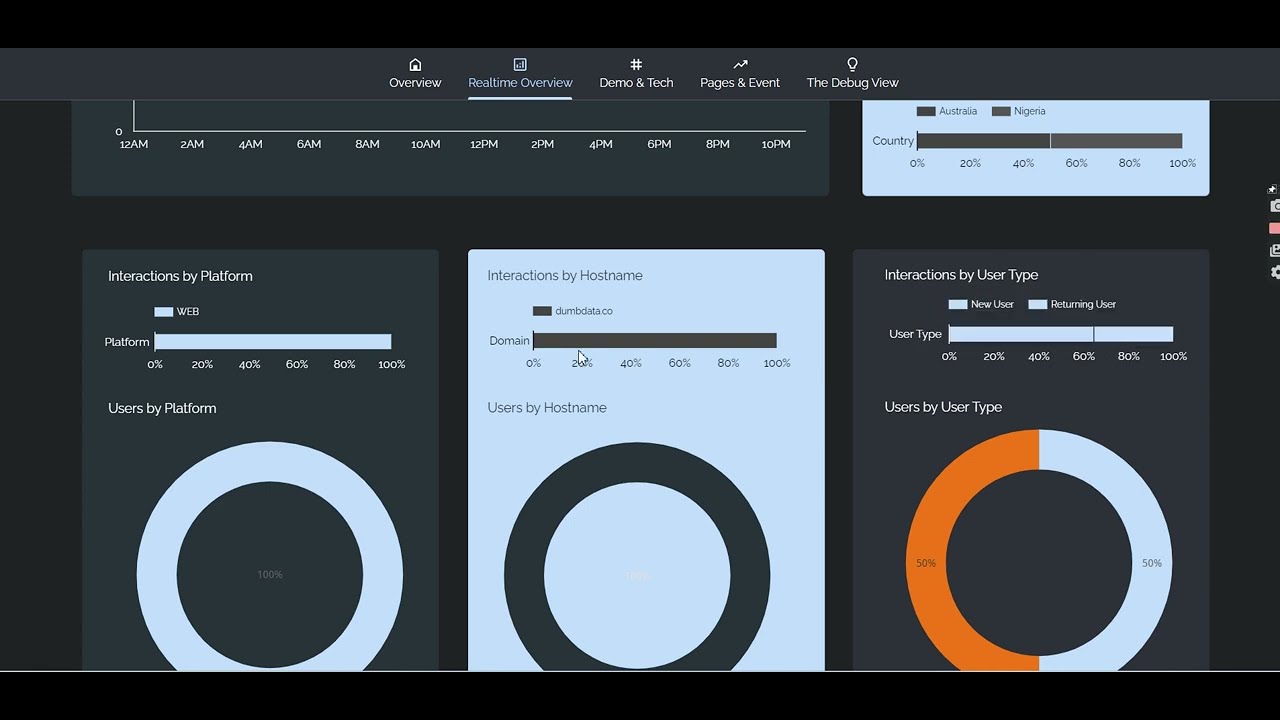Click the Australia segment of the Country bar

tap(983, 141)
